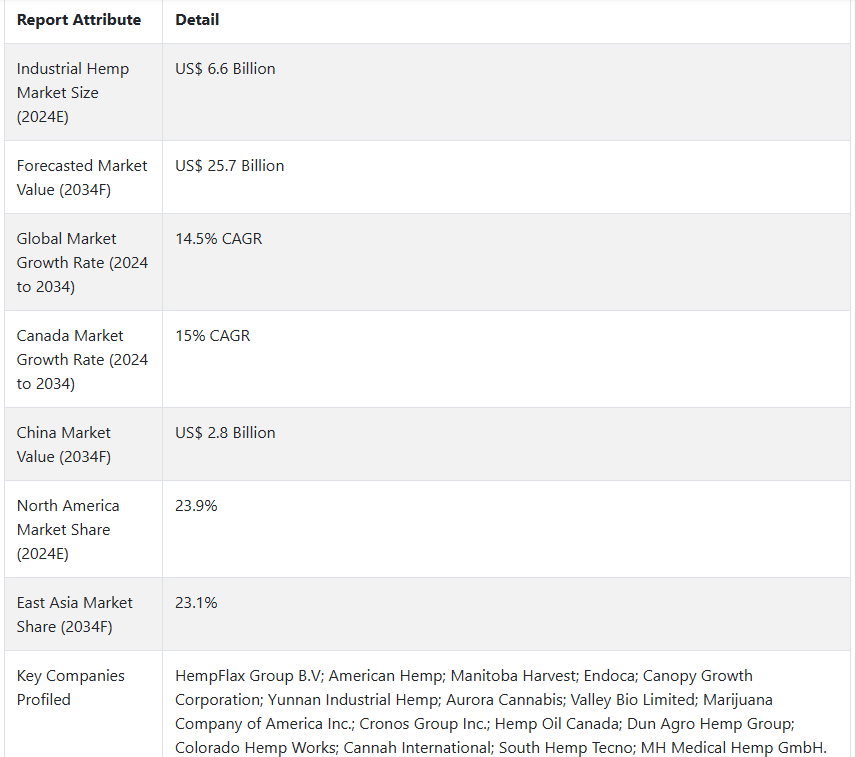This screenshot has height=757, width=855.
Task: Click the US$ 6.6 Billion value
Action: (225, 69)
